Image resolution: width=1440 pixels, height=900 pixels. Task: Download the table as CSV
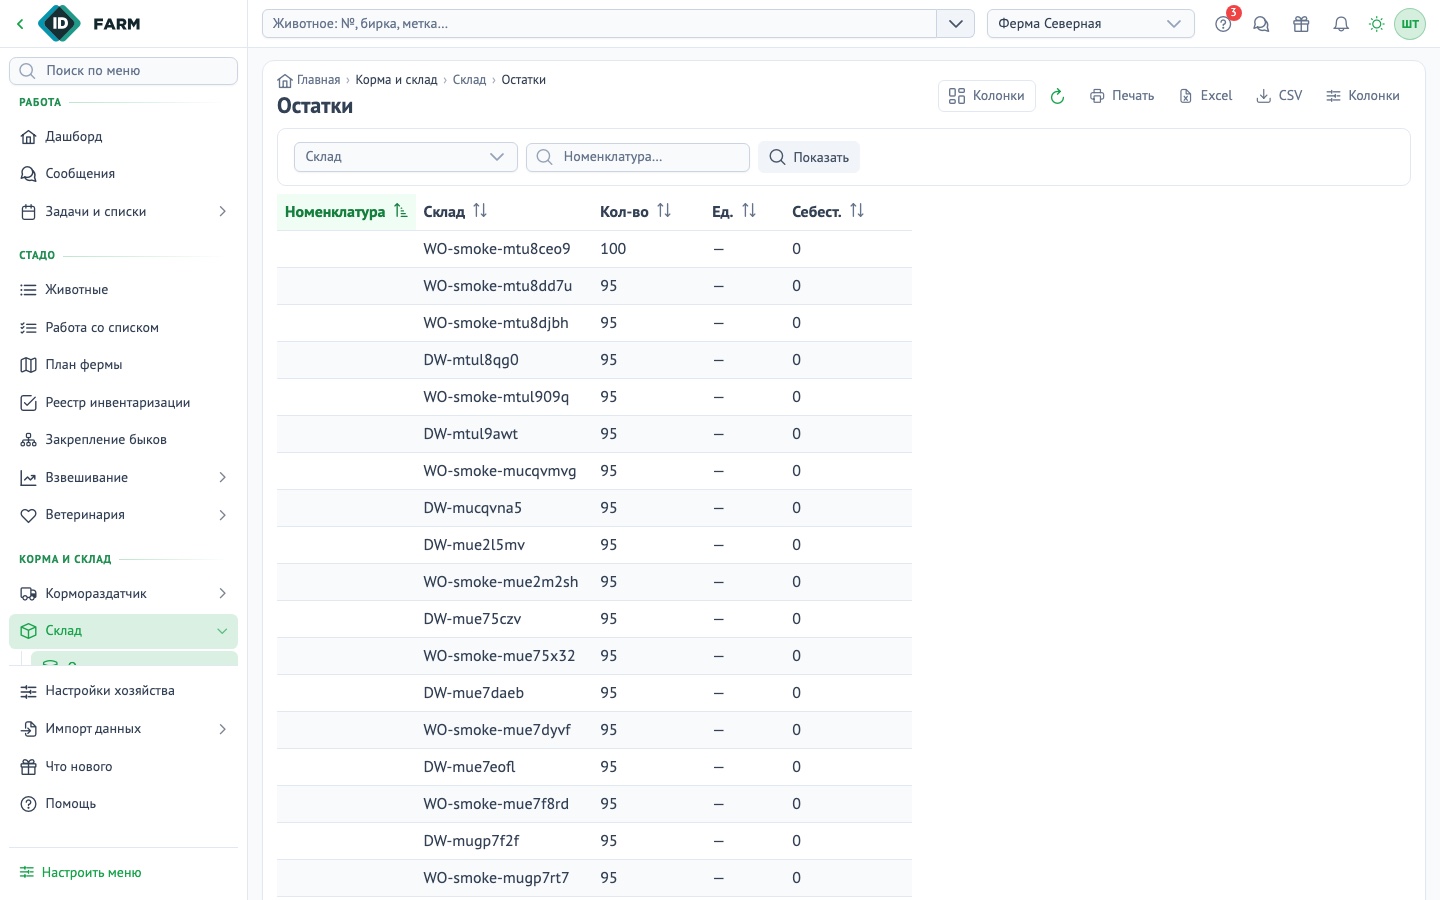coord(1279,96)
